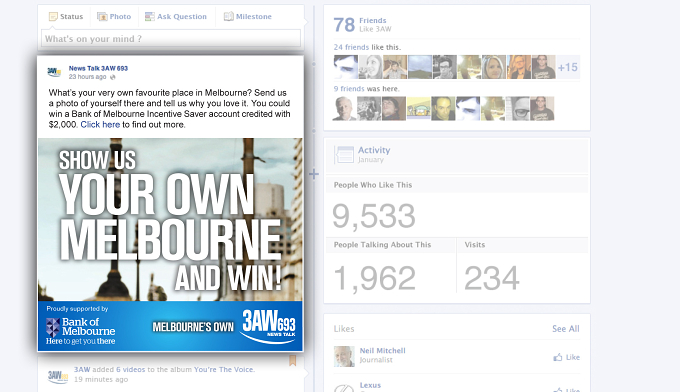
Task: Open the 3AW link in album post
Action: click(82, 369)
